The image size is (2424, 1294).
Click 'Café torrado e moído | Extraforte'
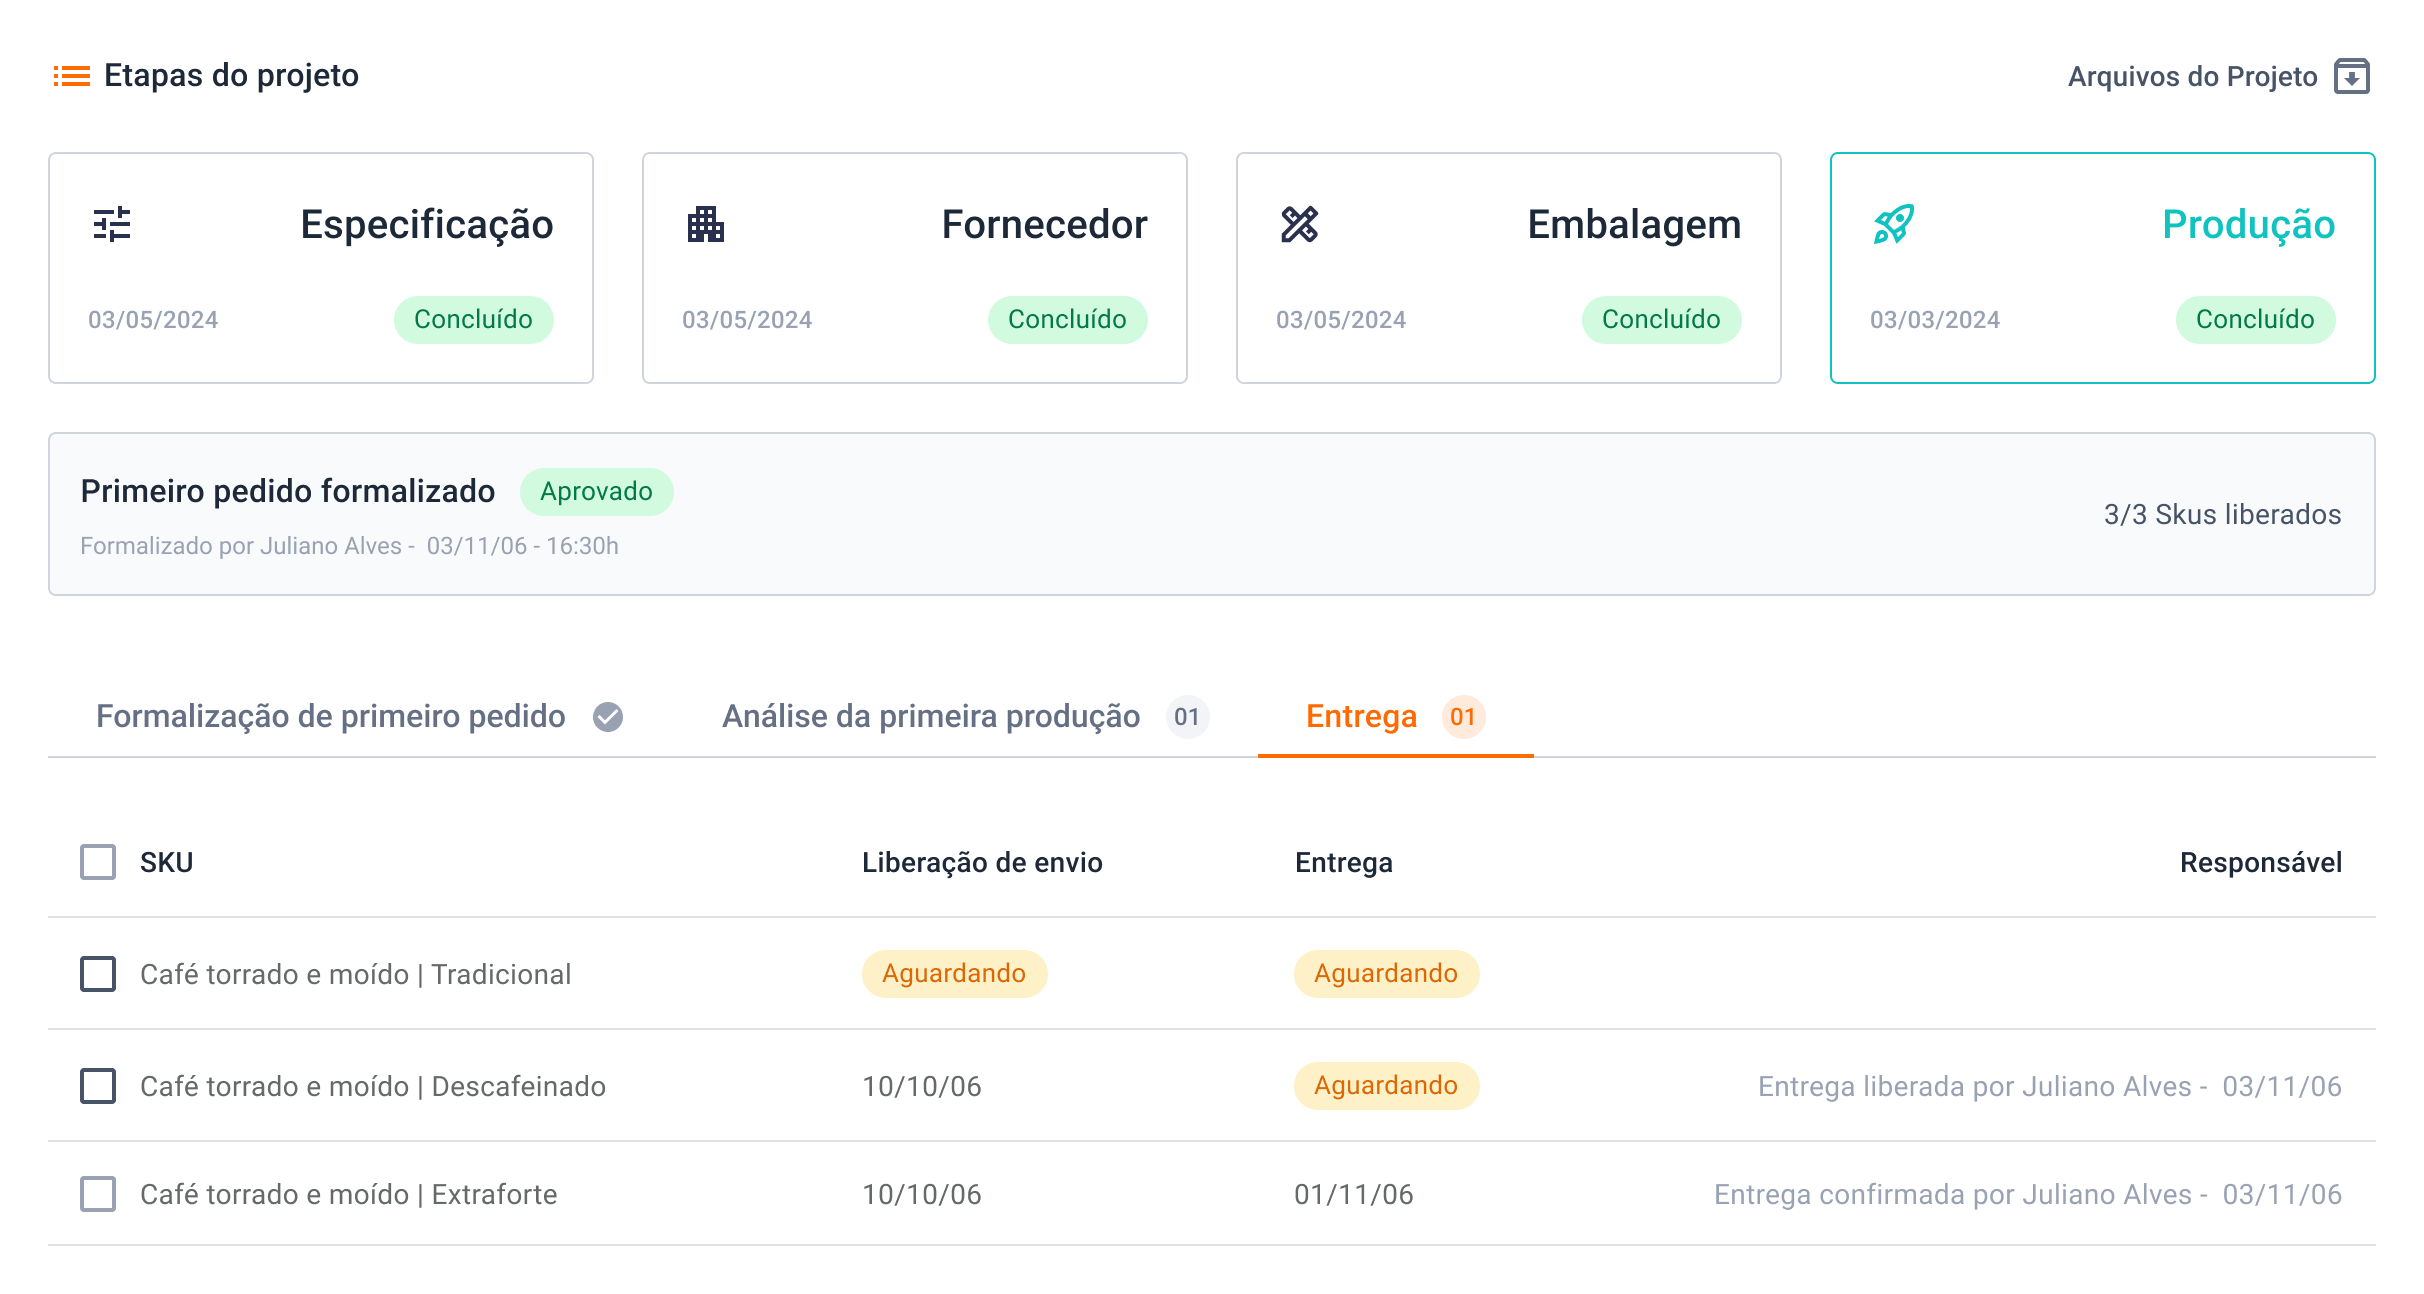coord(349,1195)
